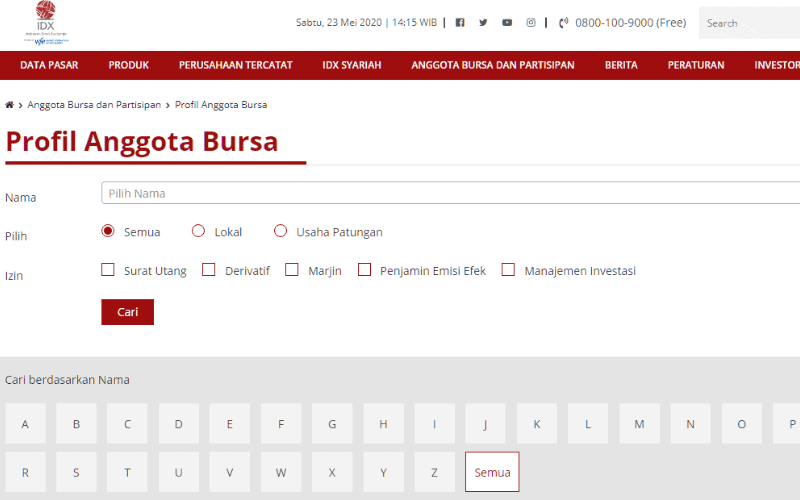Follow Profil Anggota Bursa breadcrumb link

point(221,105)
